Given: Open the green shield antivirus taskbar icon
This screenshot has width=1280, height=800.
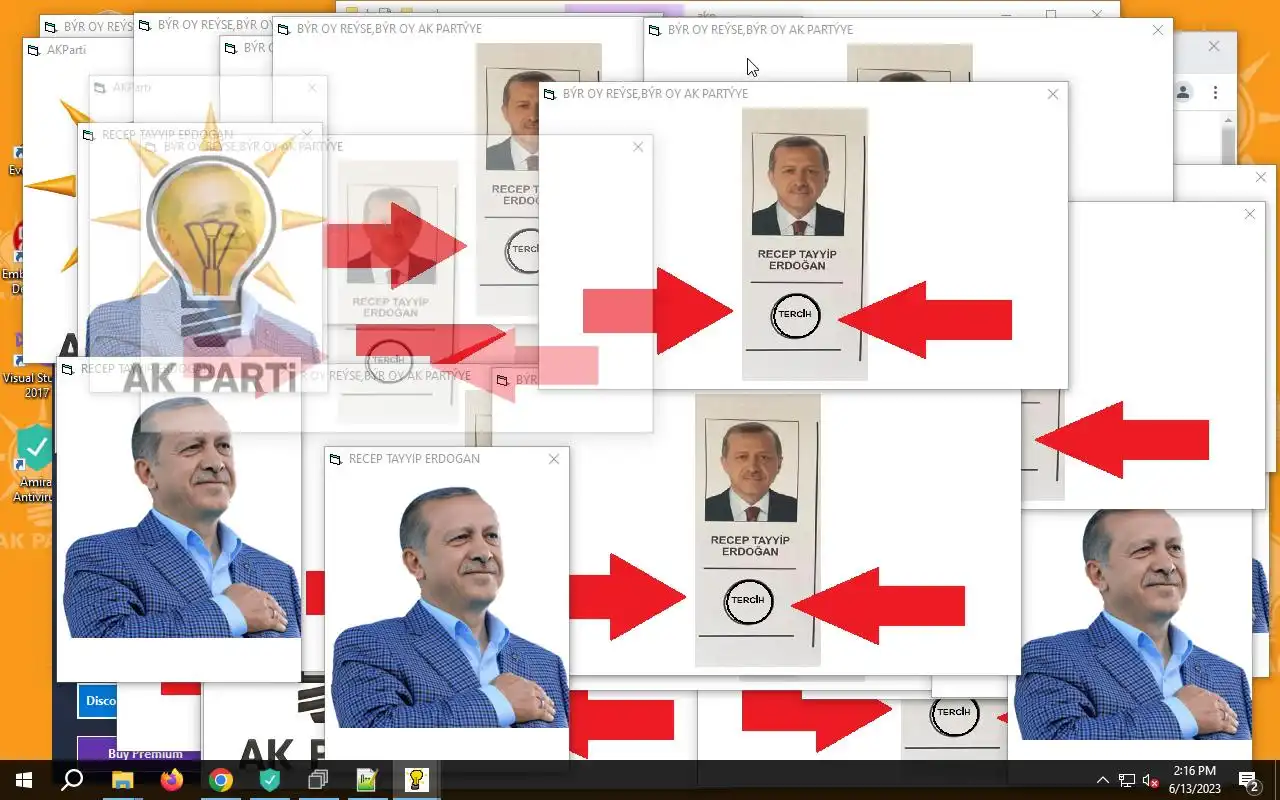Looking at the screenshot, I should (x=269, y=780).
